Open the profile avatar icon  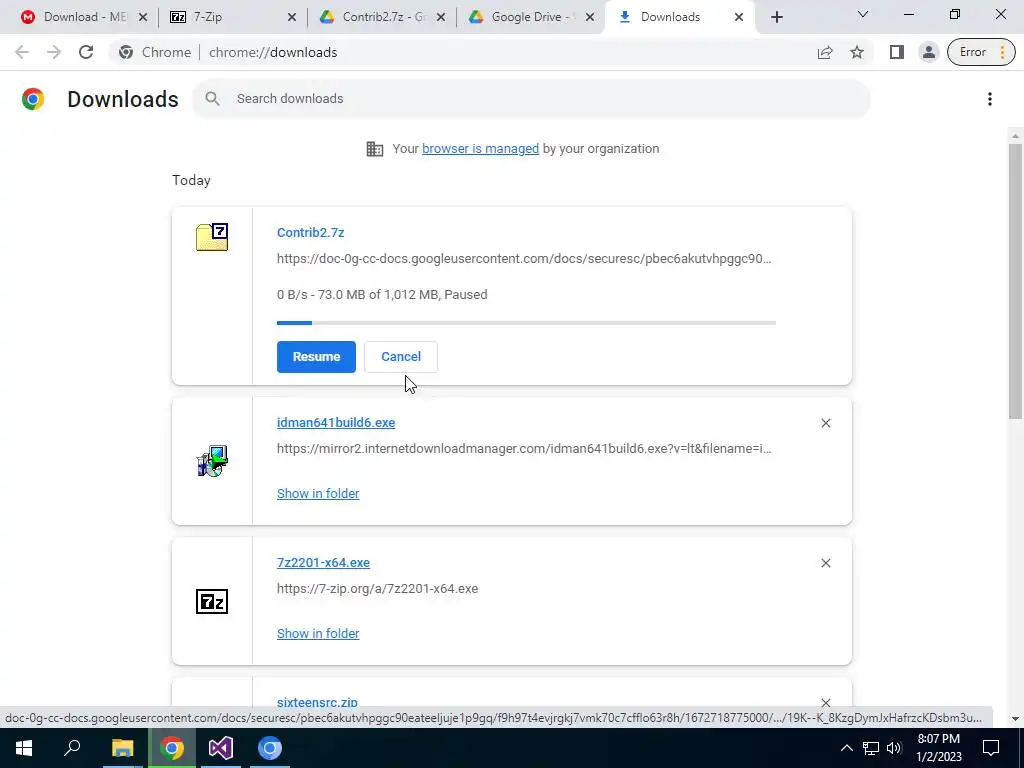pos(928,52)
